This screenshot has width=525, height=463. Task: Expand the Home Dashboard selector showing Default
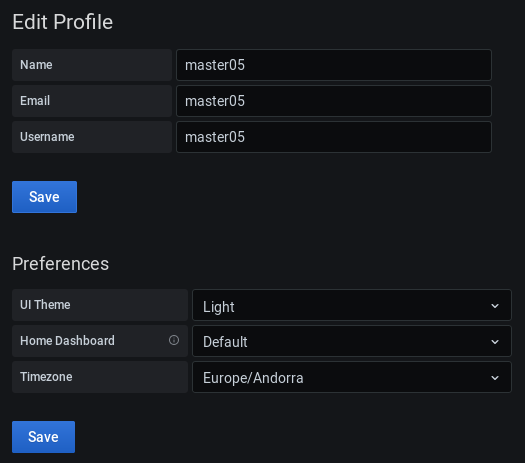[x=352, y=341]
